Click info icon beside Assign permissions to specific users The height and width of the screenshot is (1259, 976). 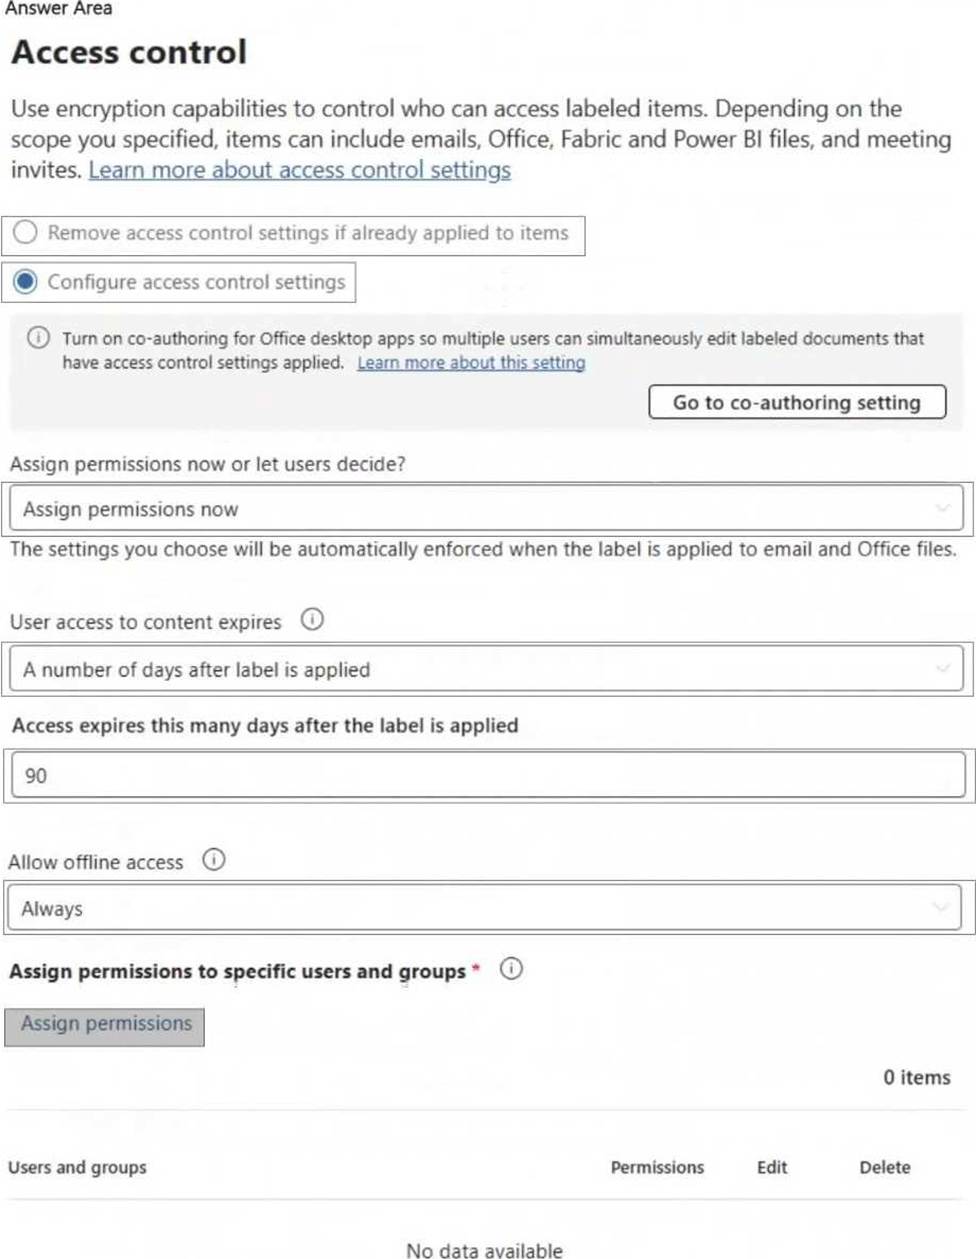[x=511, y=969]
